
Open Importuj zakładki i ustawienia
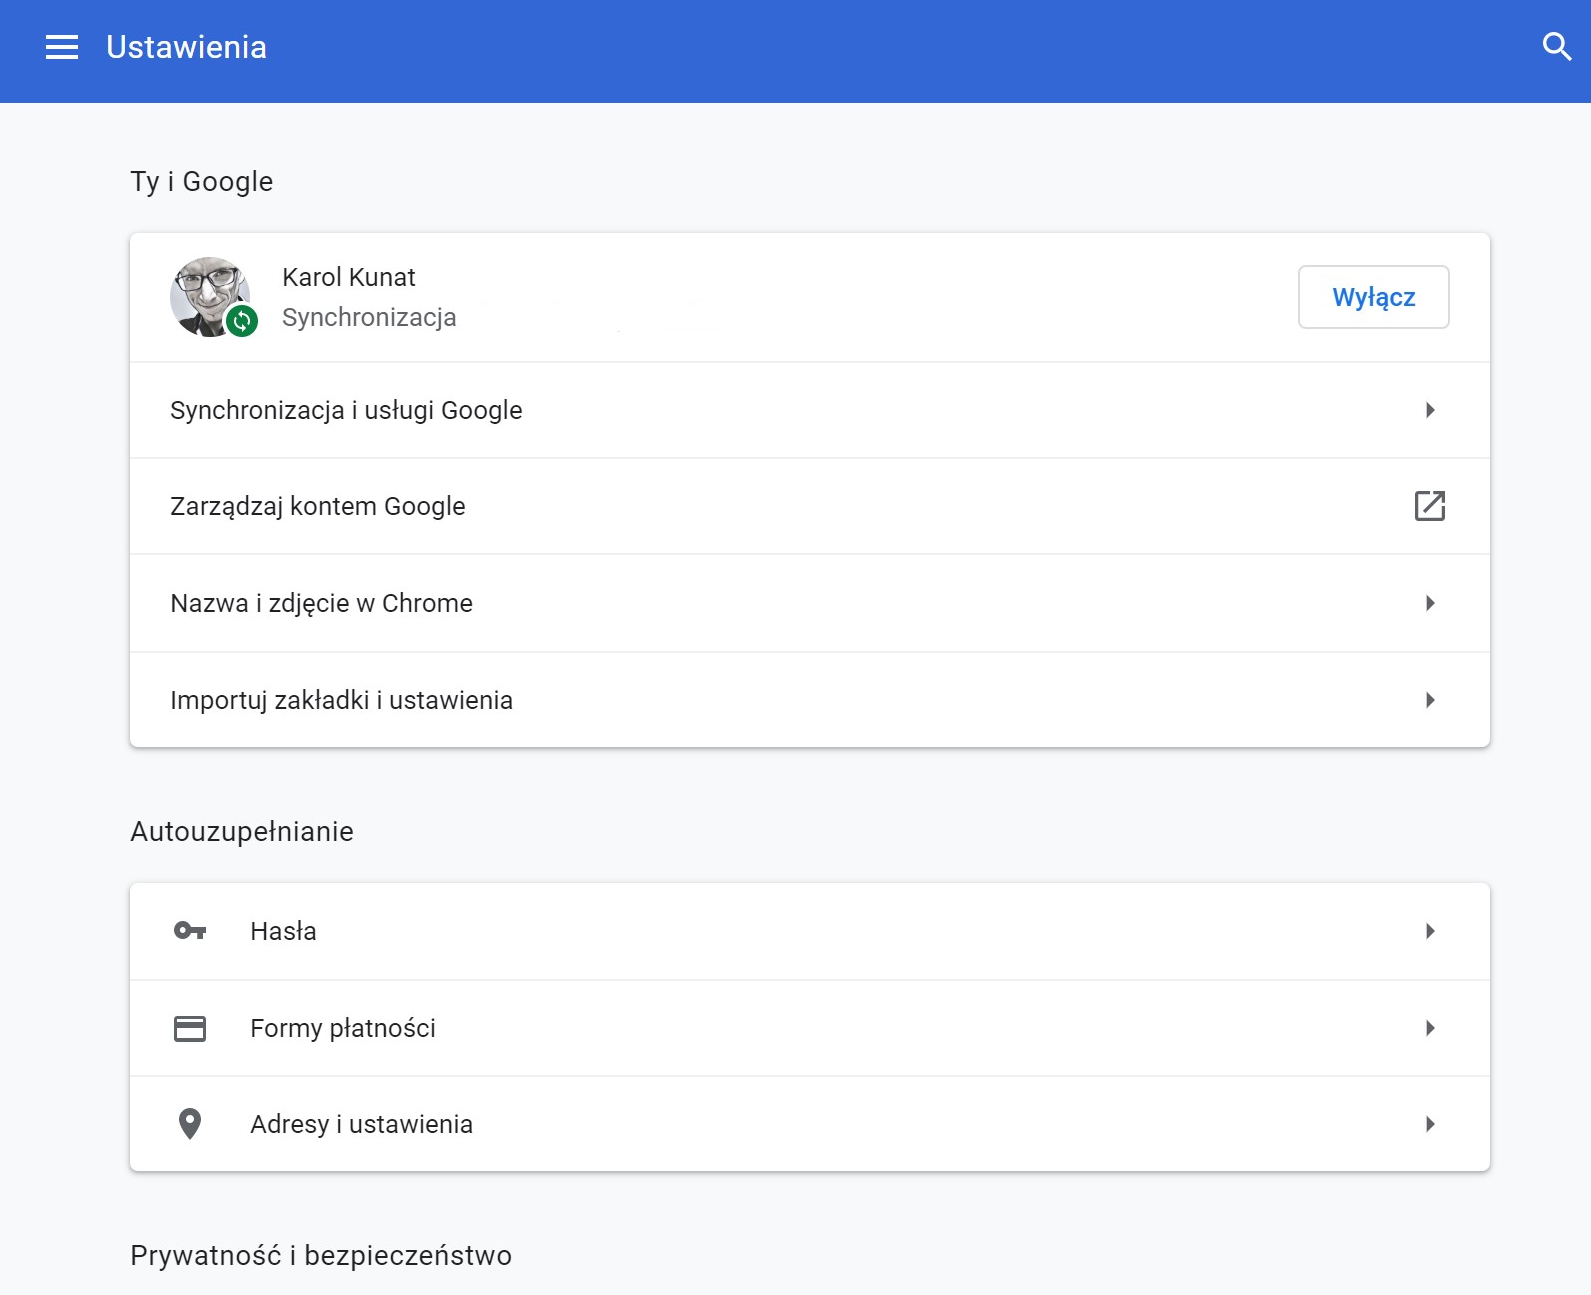coord(810,700)
